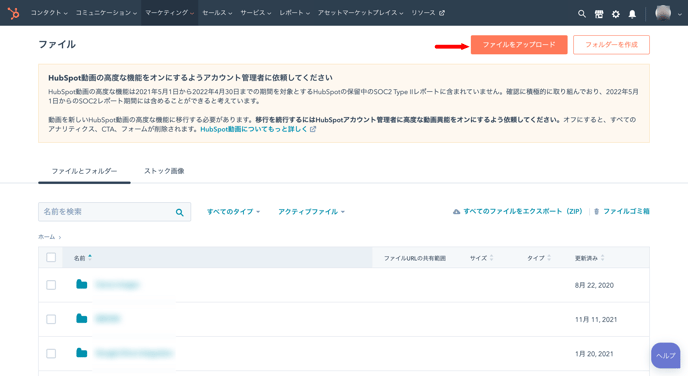Click the date 1月 20, 2021
This screenshot has height=376, width=688.
click(x=594, y=354)
